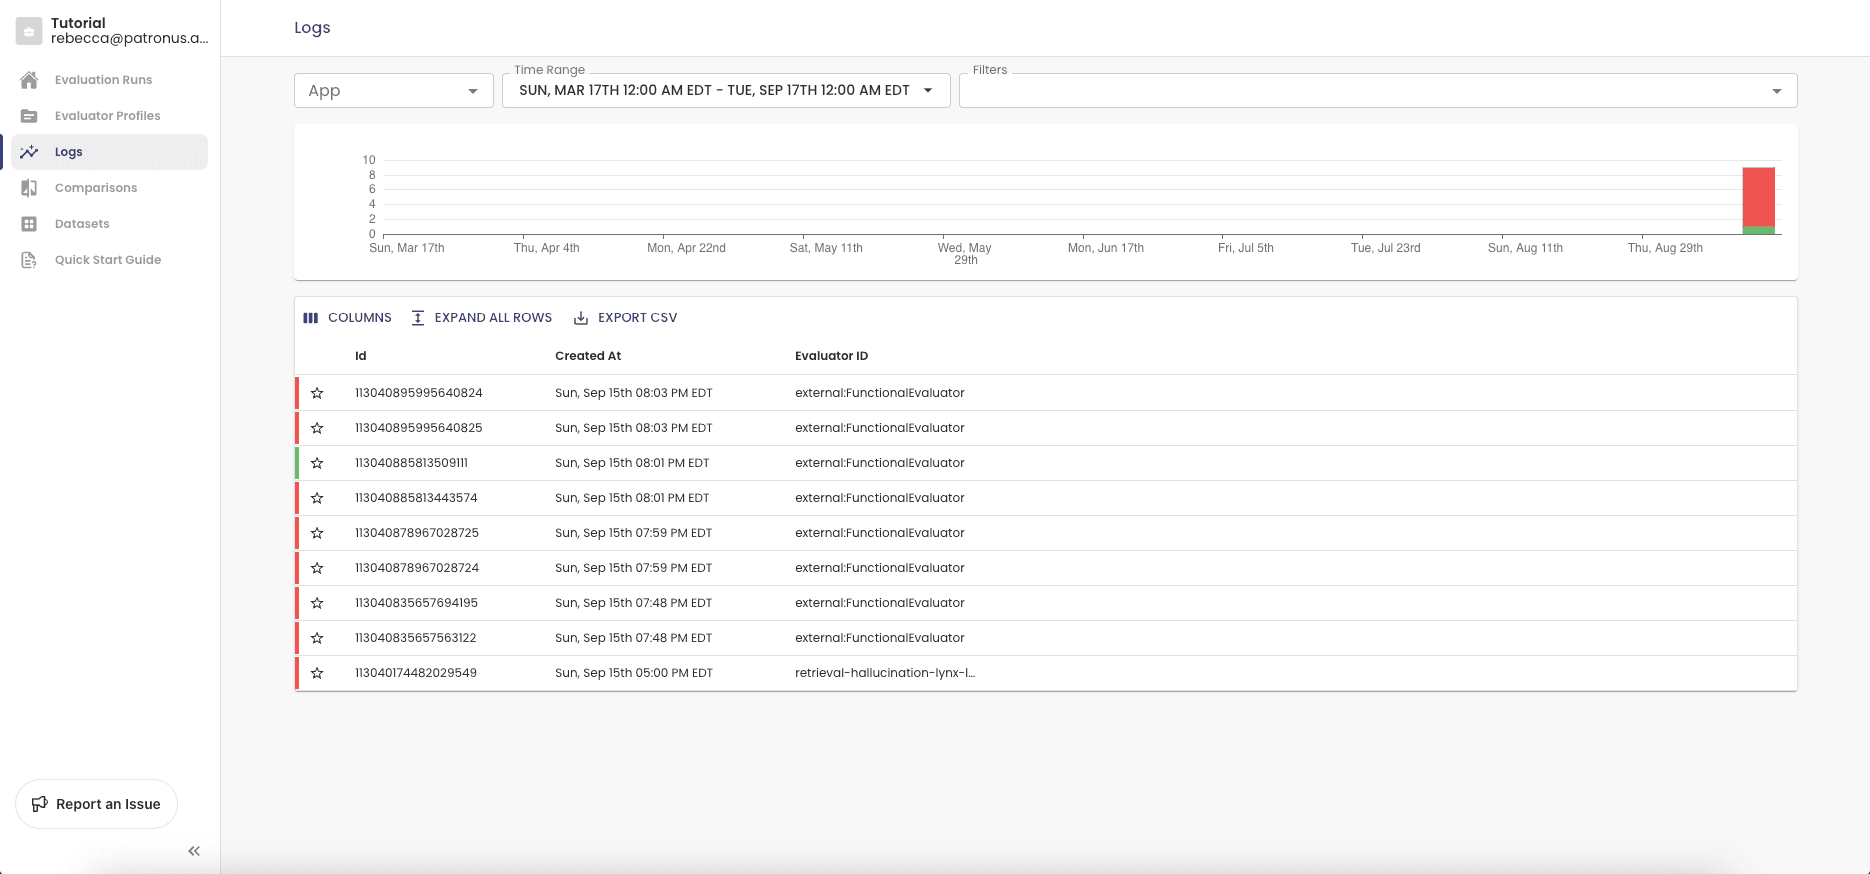The image size is (1870, 874).
Task: Sort by the Created At column header
Action: (x=588, y=356)
